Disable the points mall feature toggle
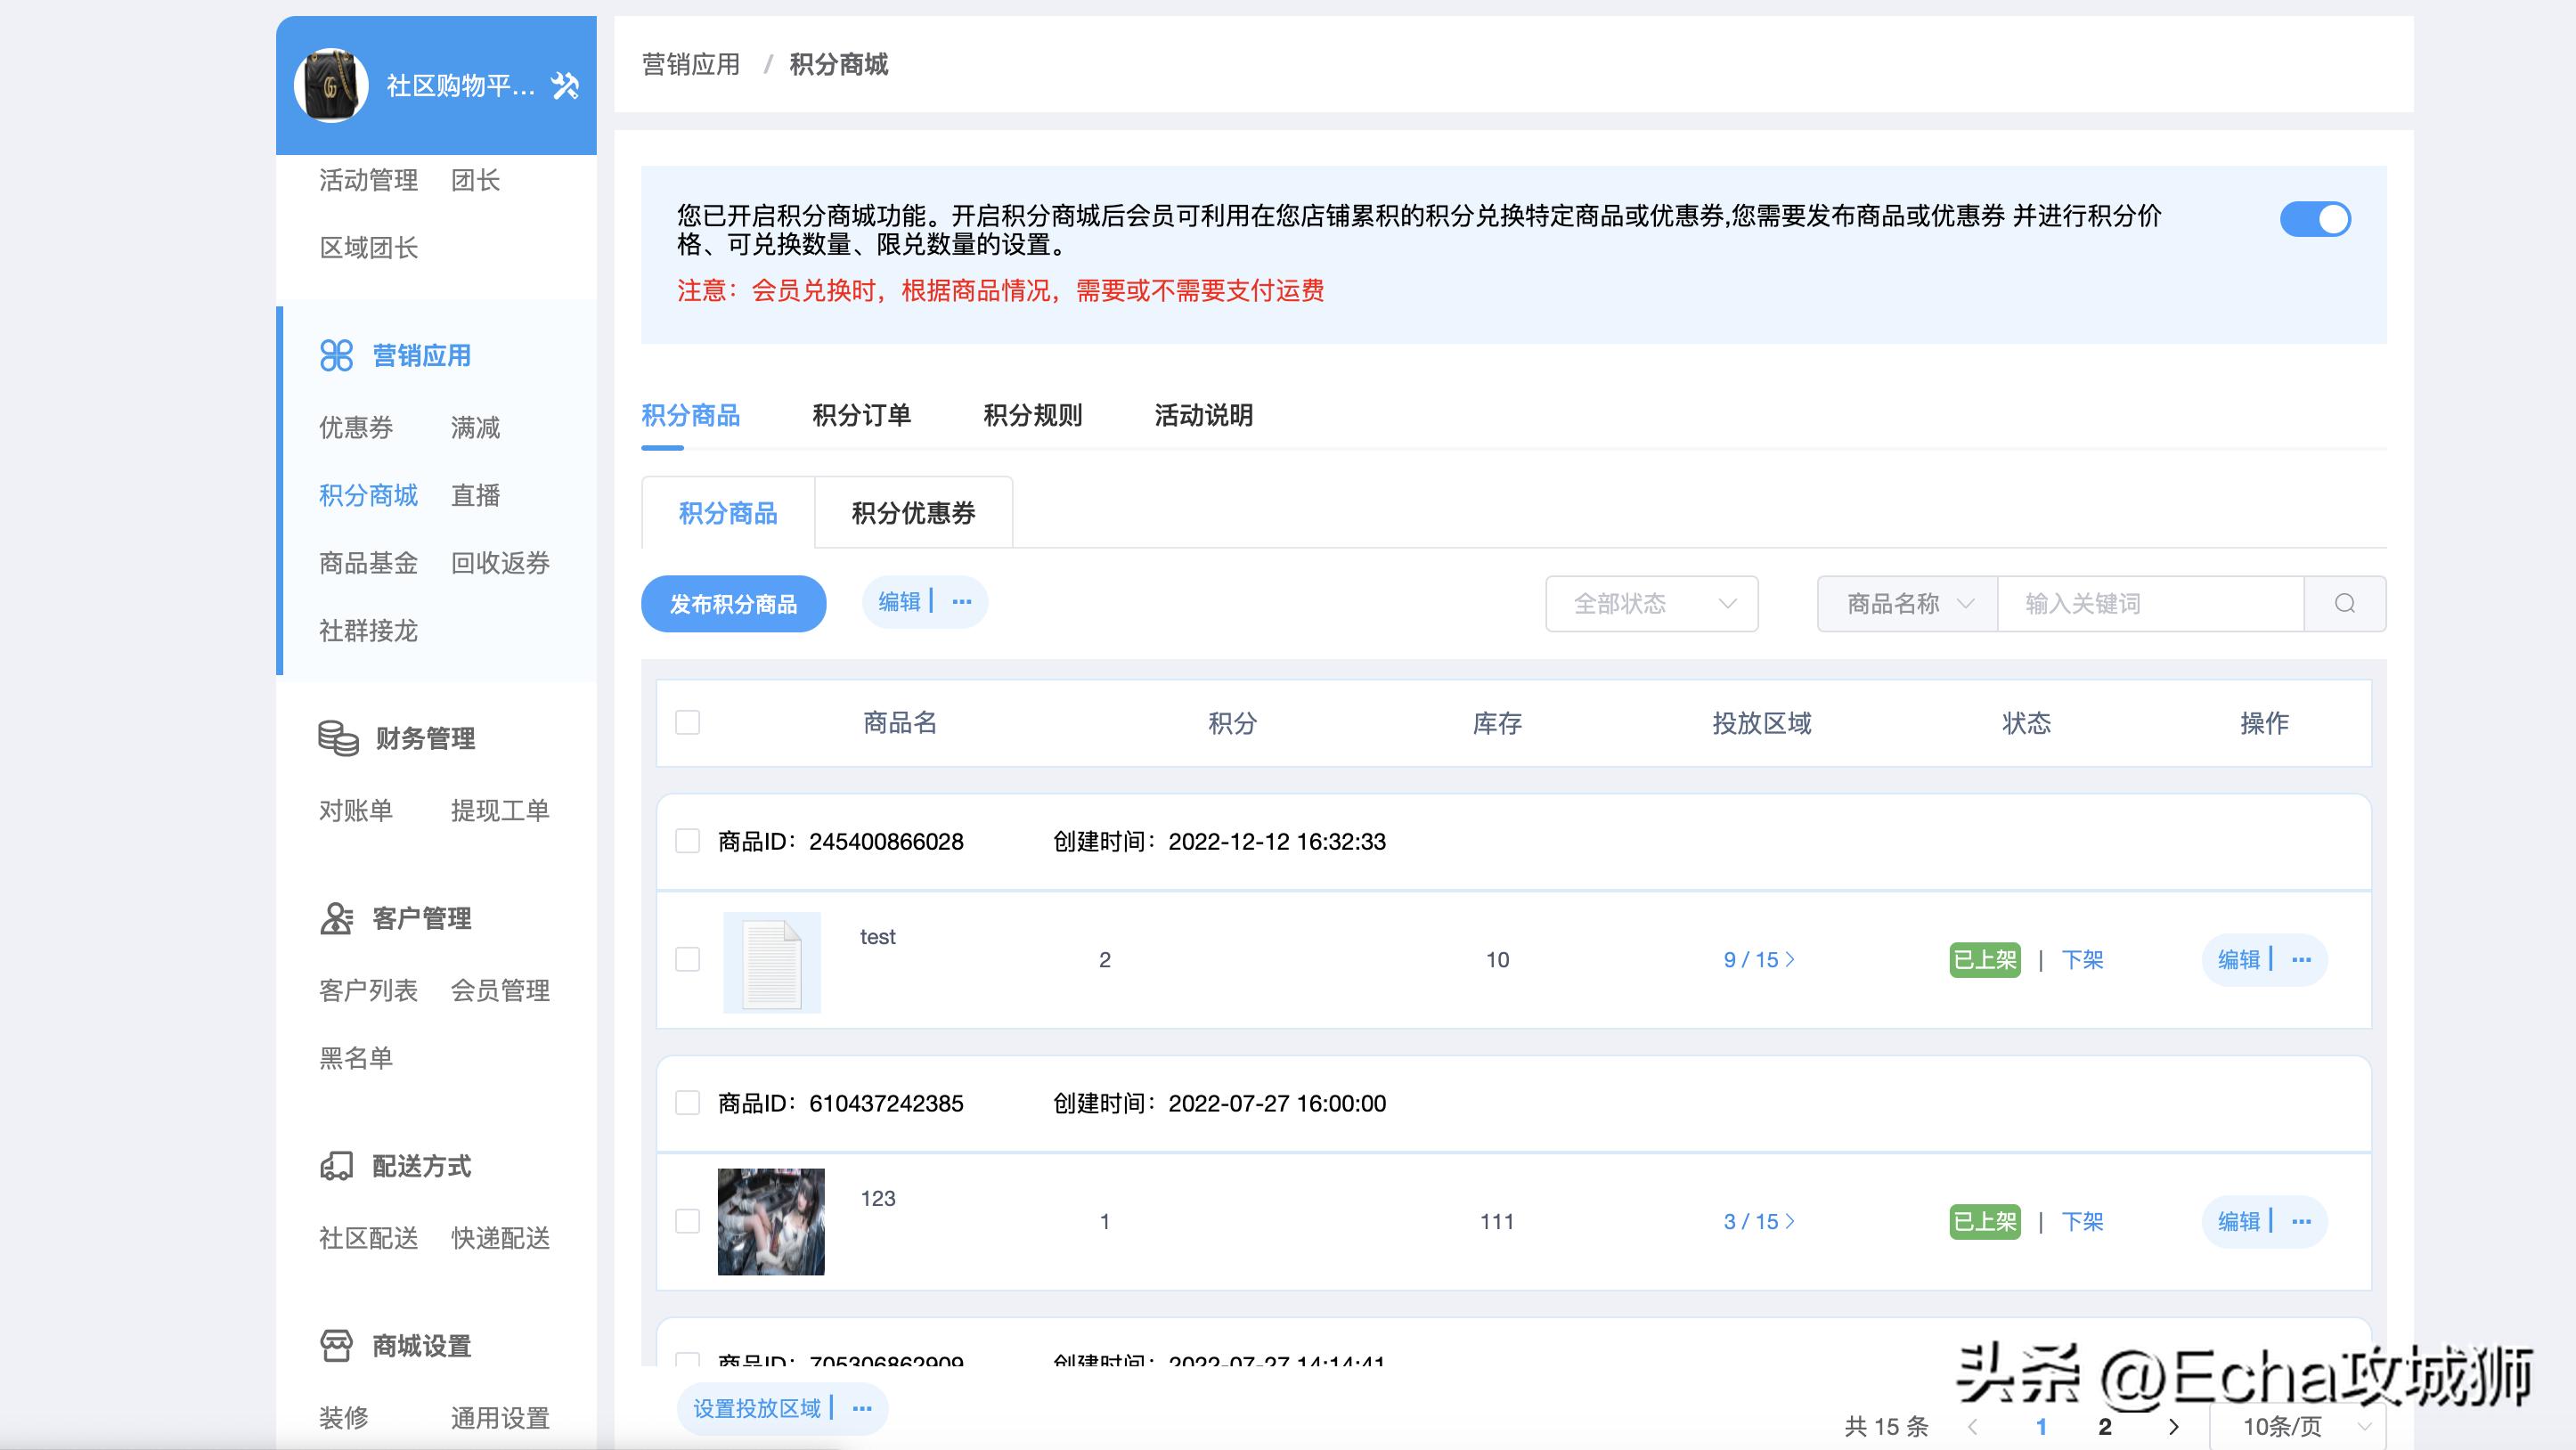 [x=2316, y=218]
